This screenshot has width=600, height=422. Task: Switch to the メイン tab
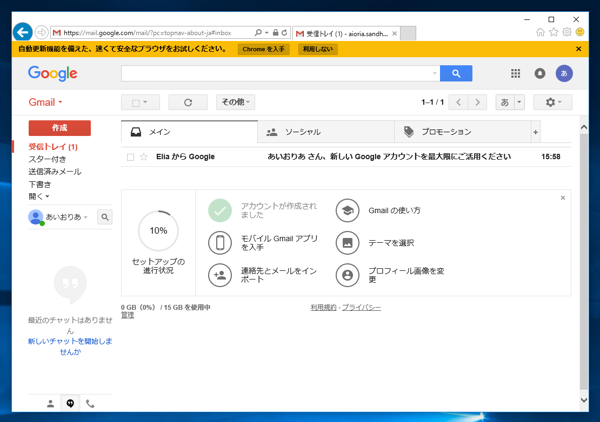(x=189, y=132)
